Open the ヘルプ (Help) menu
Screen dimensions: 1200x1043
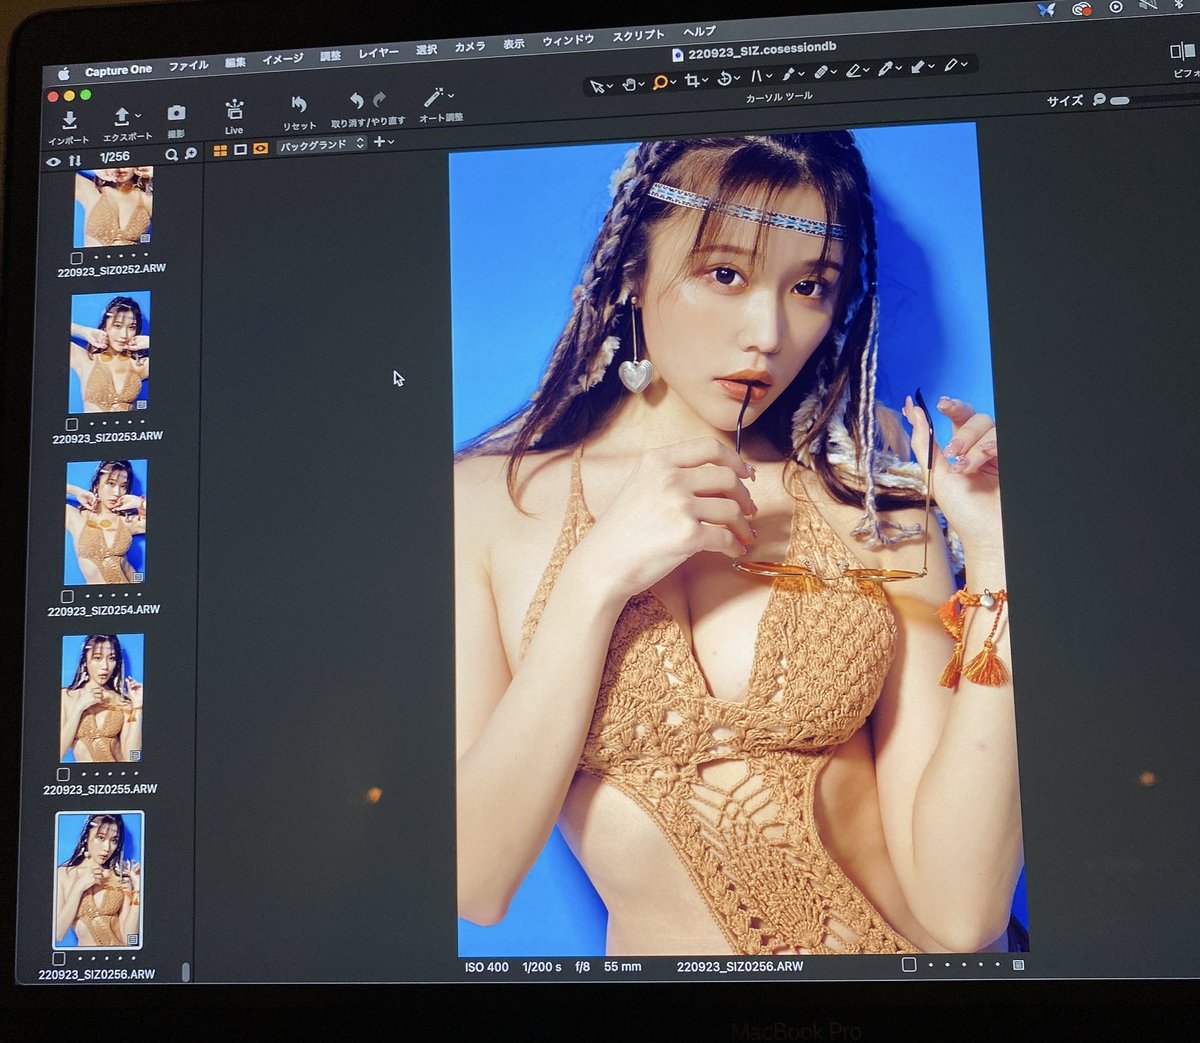click(698, 33)
